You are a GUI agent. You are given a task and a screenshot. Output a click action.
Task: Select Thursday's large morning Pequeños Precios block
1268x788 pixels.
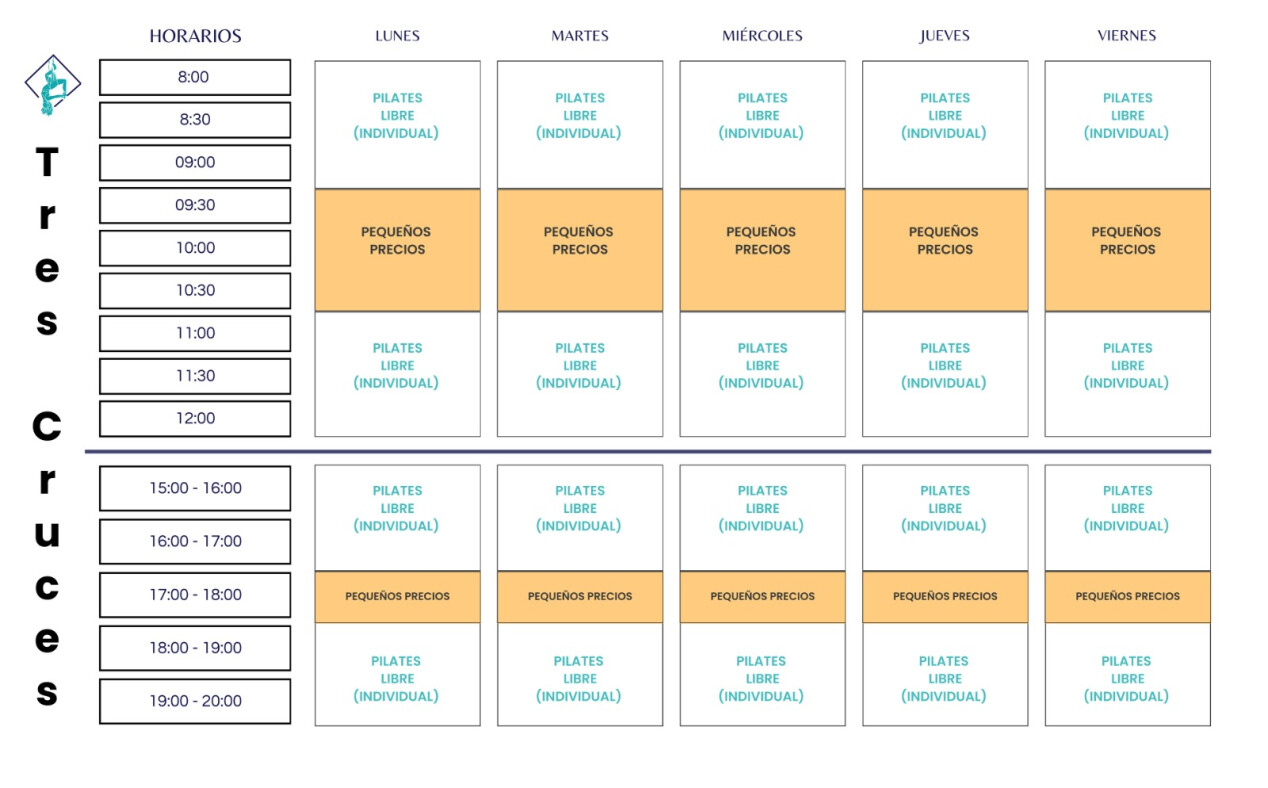tap(945, 250)
